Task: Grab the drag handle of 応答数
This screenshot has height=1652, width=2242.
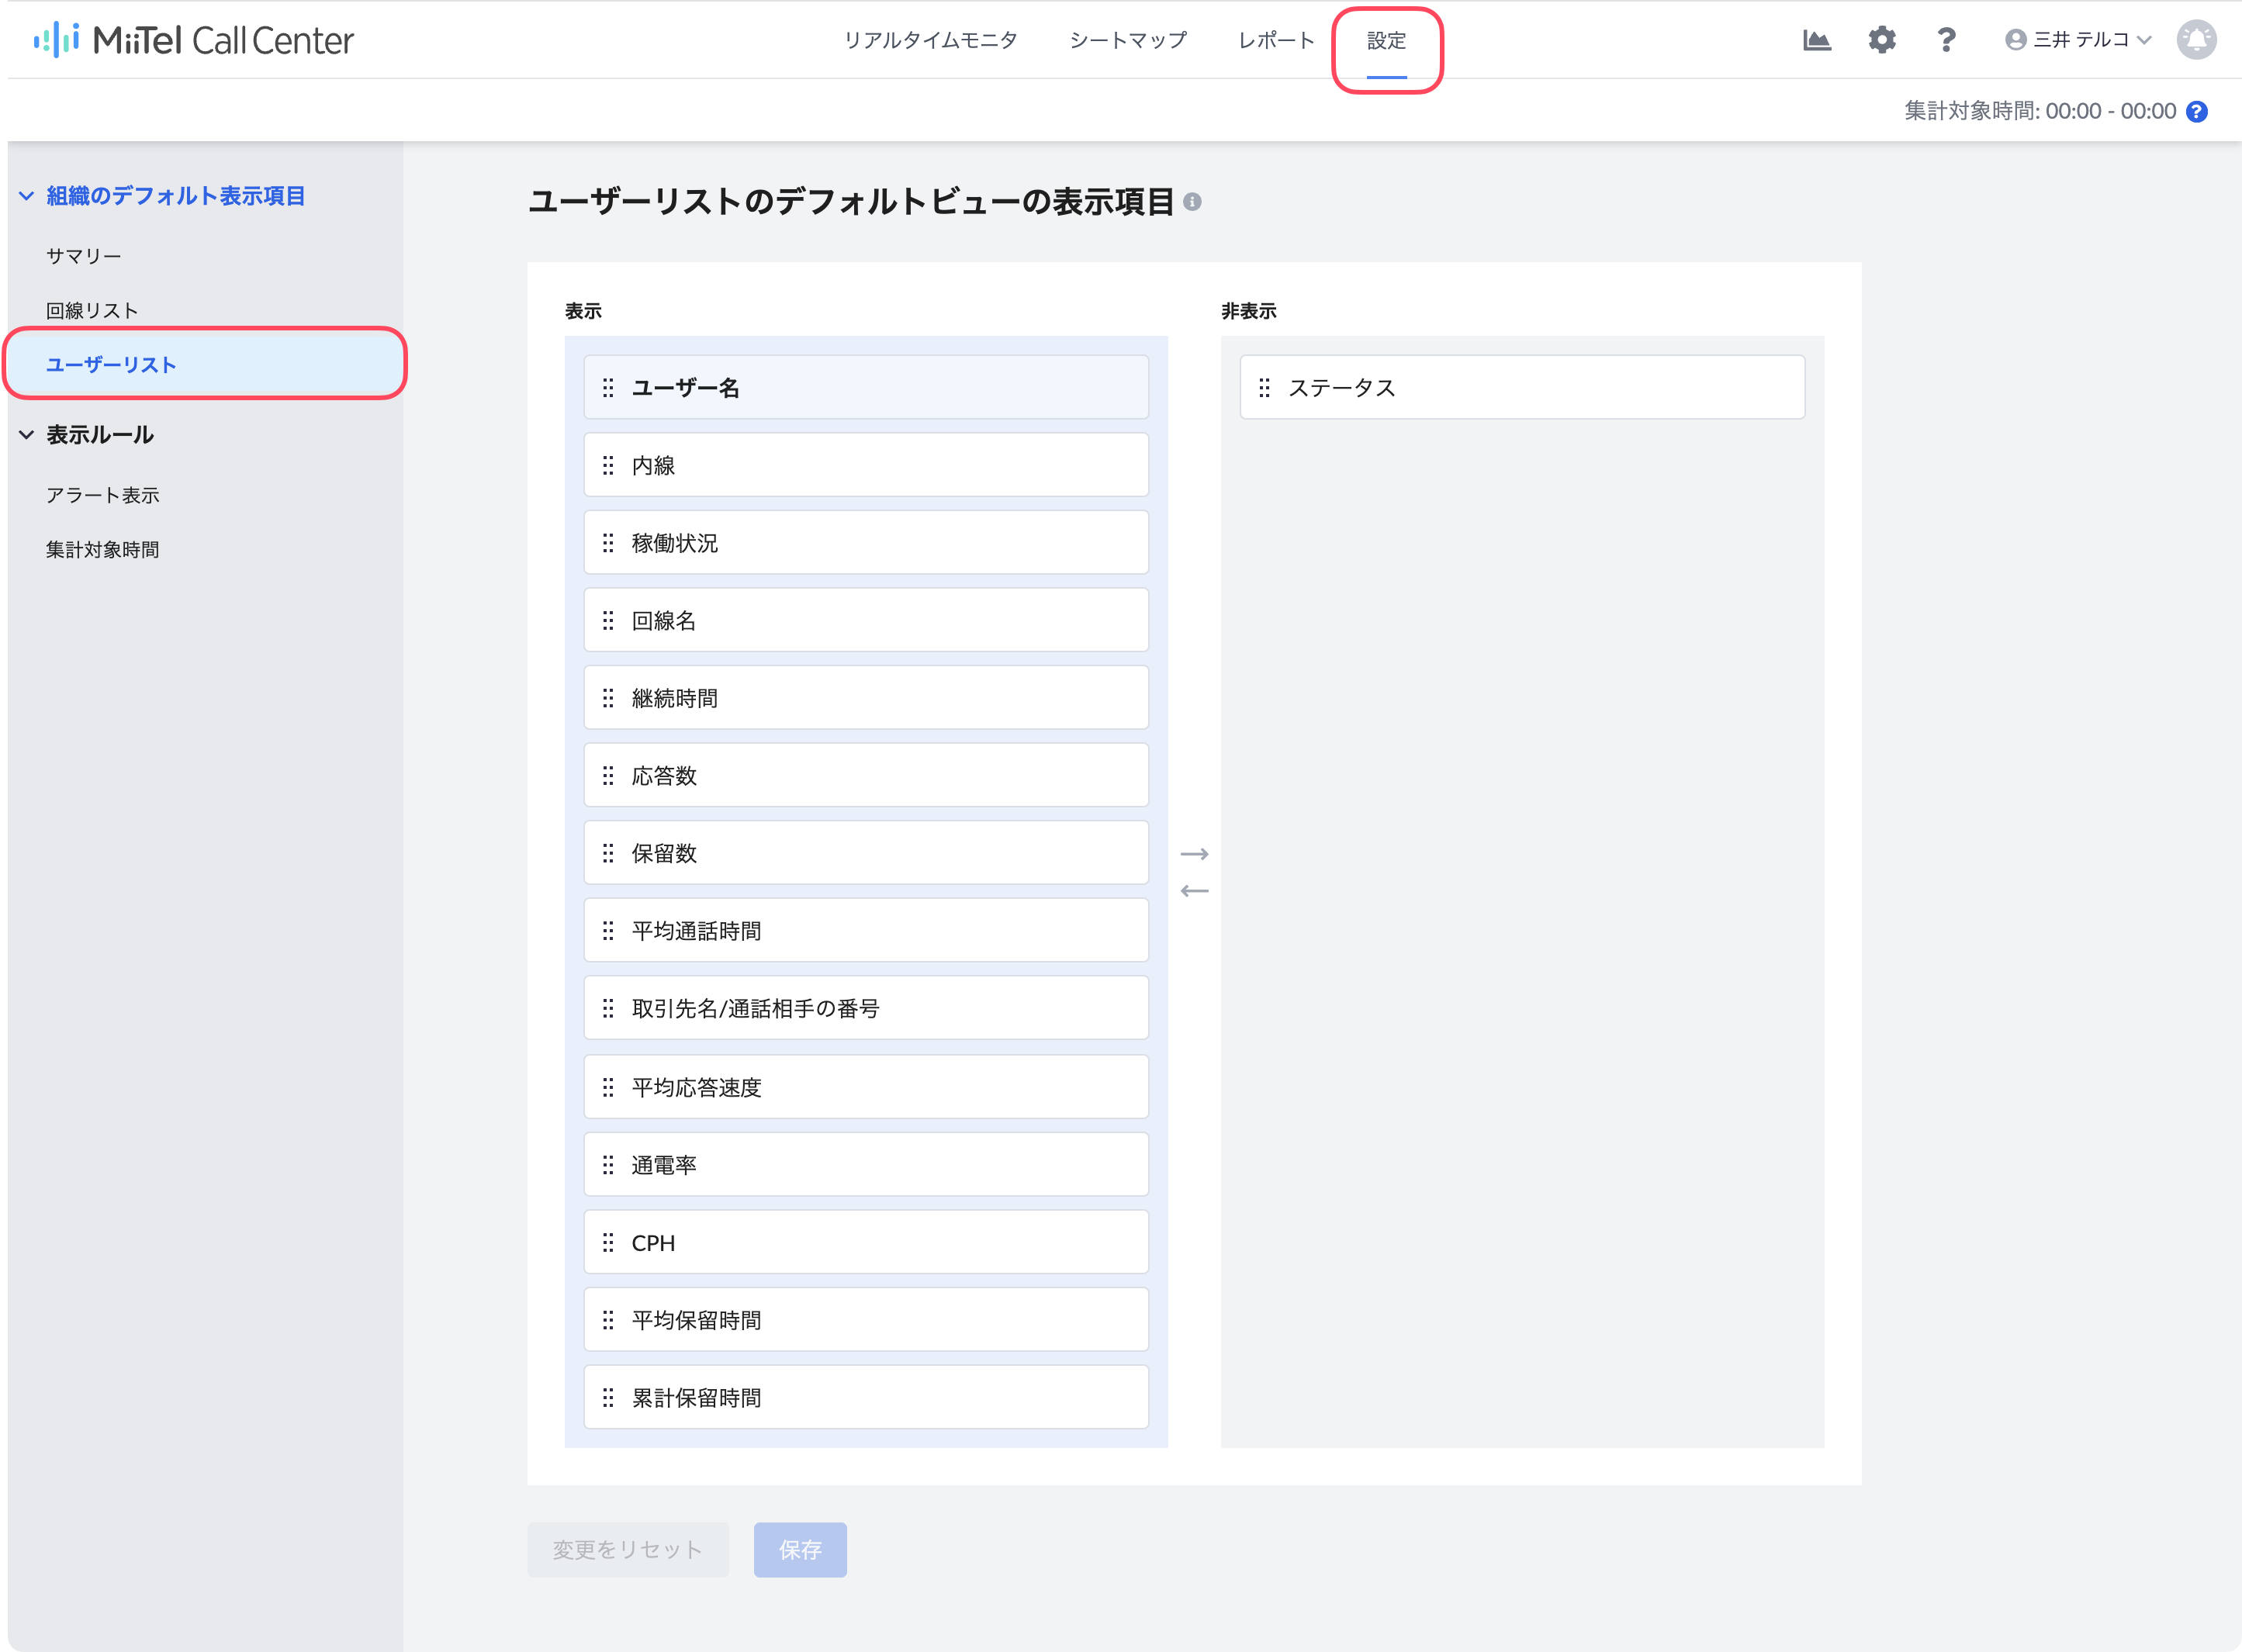Action: [608, 776]
